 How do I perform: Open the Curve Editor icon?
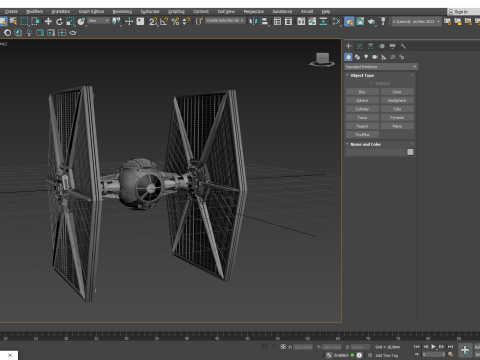(x=312, y=22)
